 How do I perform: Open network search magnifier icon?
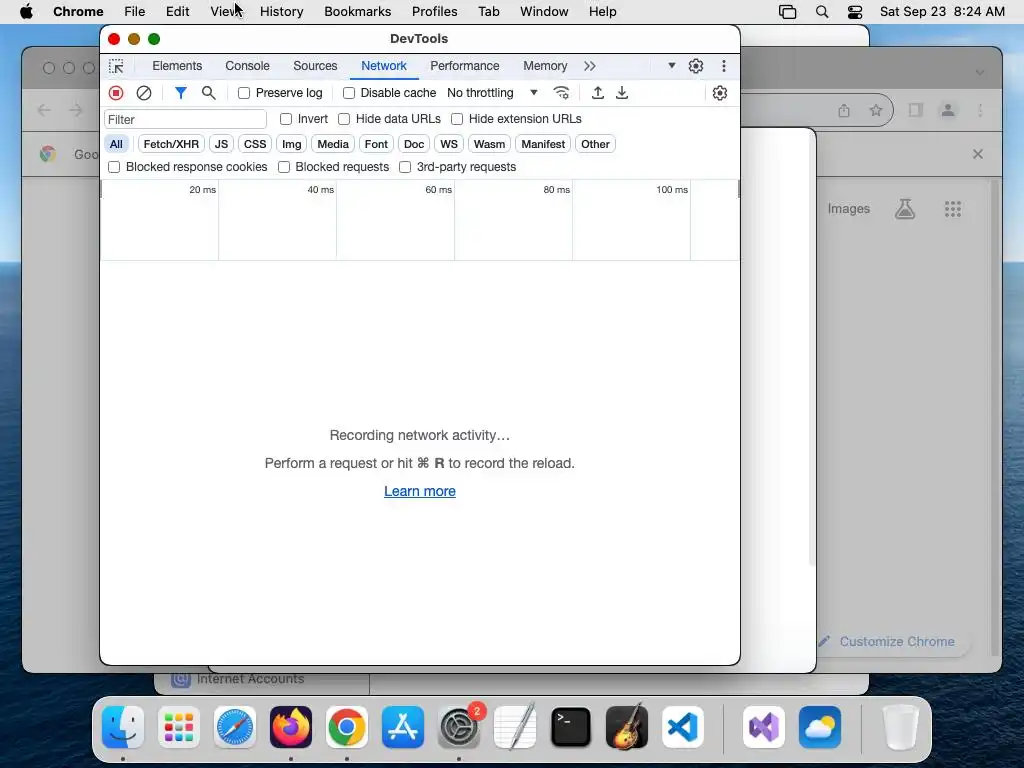click(208, 93)
